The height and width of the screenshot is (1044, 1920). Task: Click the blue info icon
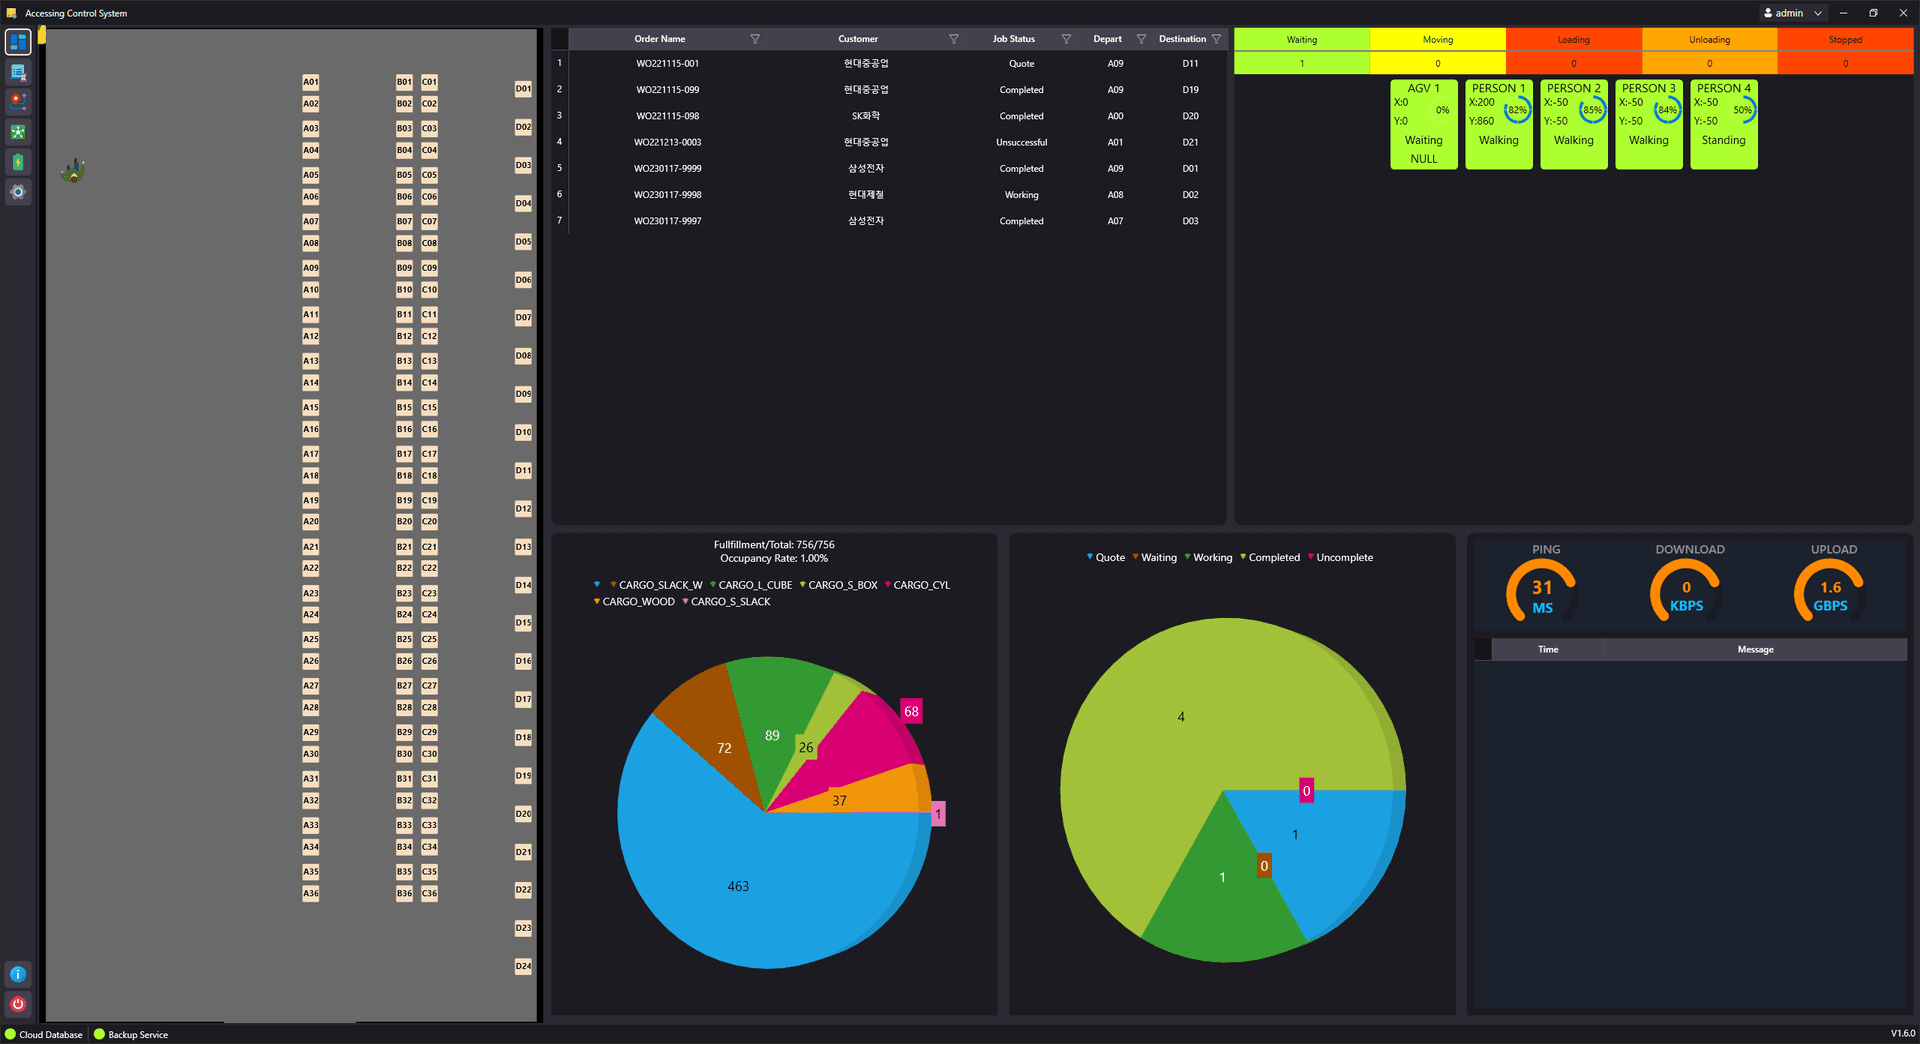[18, 974]
